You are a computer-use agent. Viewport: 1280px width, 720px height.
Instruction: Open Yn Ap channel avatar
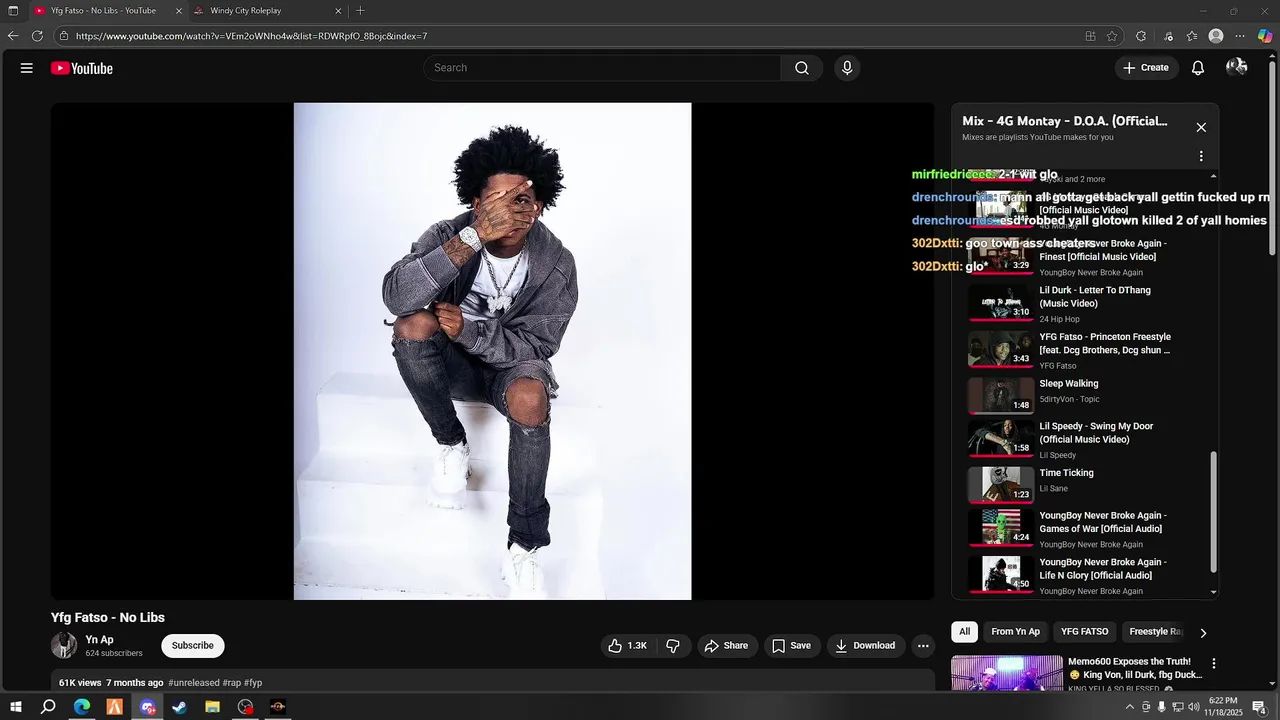pyautogui.click(x=64, y=646)
